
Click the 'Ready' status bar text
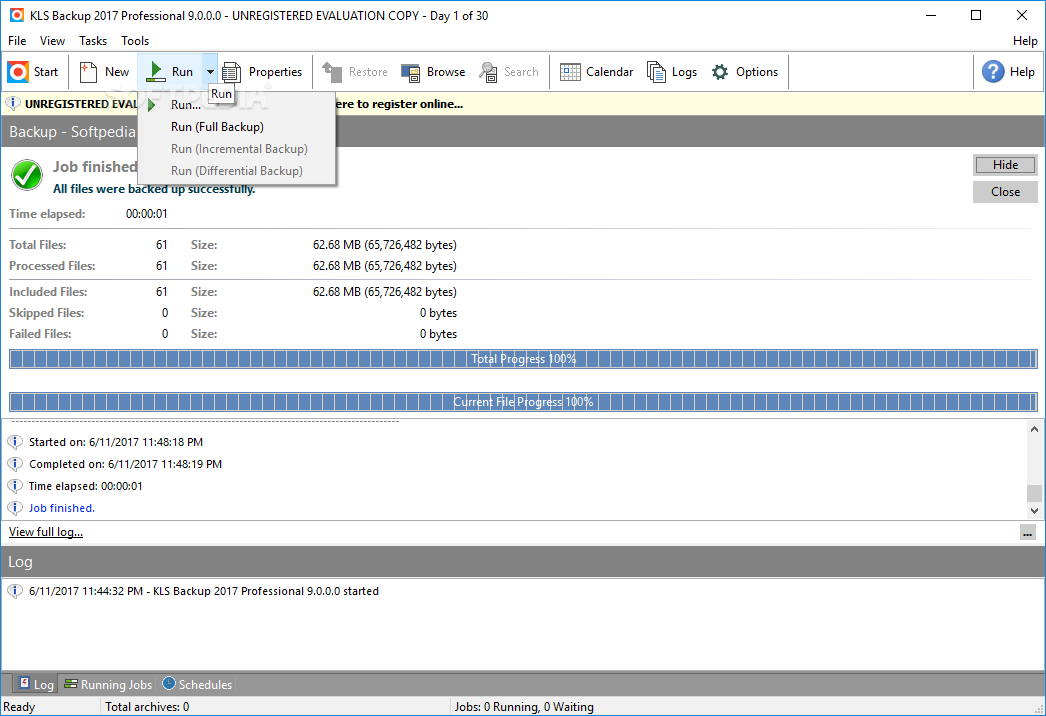click(19, 707)
